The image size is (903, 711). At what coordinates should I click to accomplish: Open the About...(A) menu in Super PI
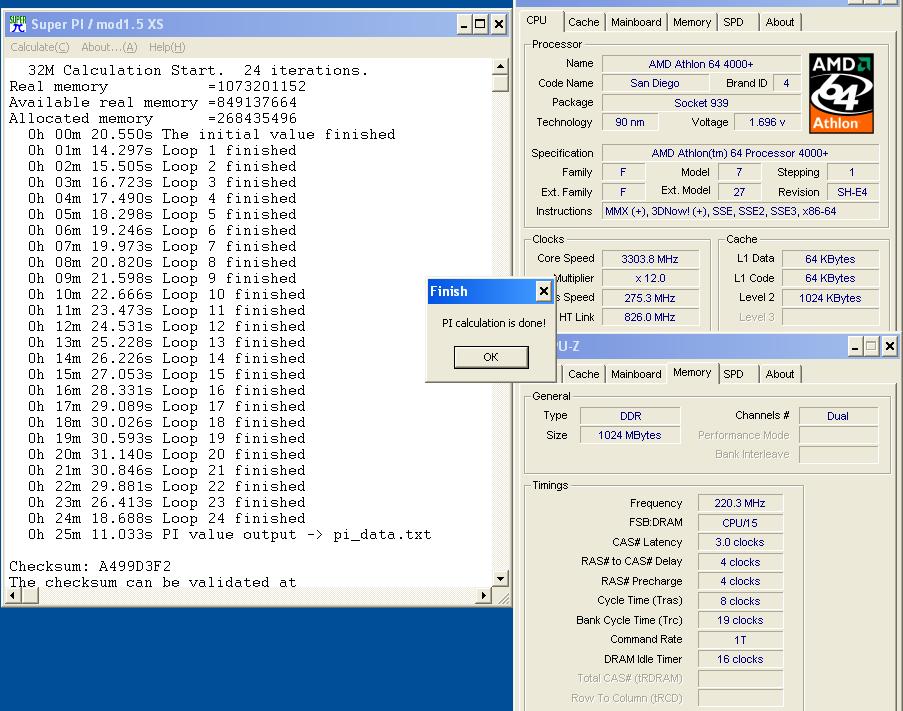coord(109,47)
